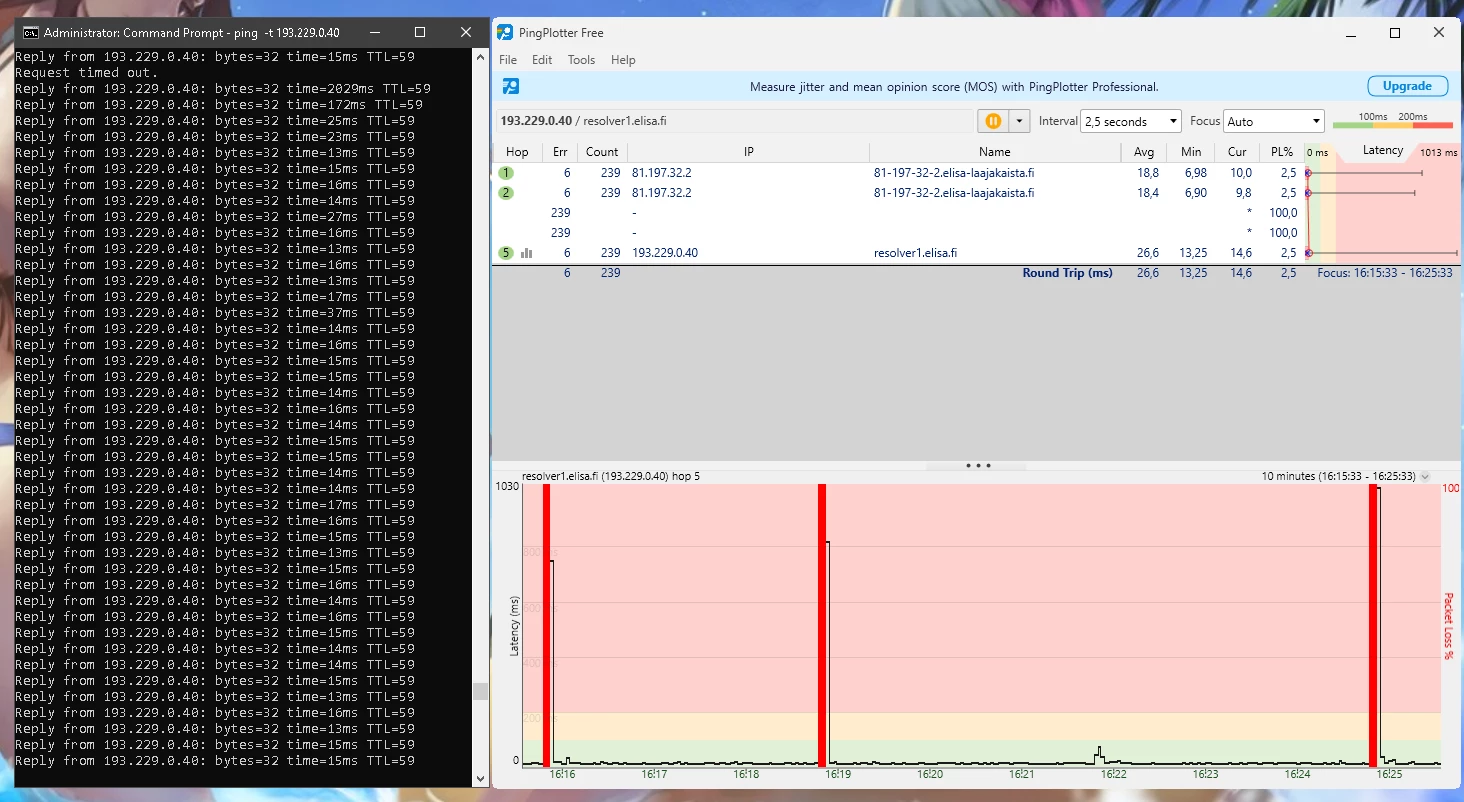Click the PingPlotter Free title bar icon

(x=506, y=33)
